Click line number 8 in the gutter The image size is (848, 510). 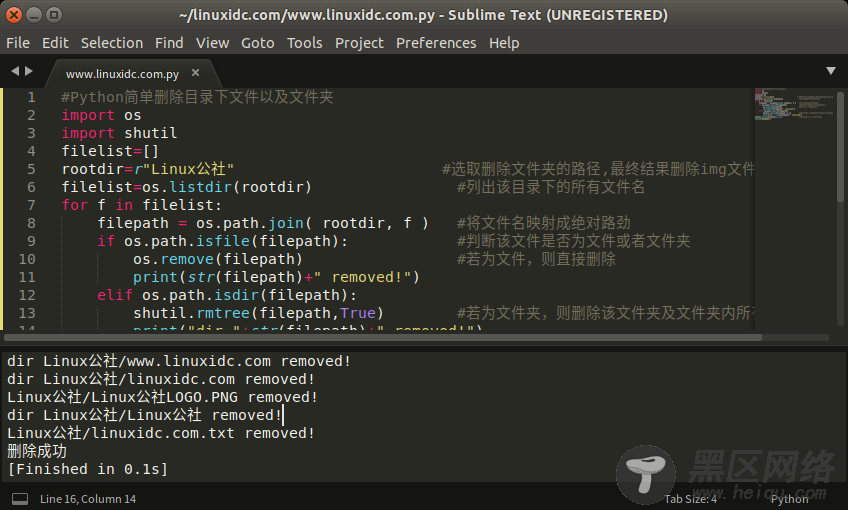pos(31,223)
